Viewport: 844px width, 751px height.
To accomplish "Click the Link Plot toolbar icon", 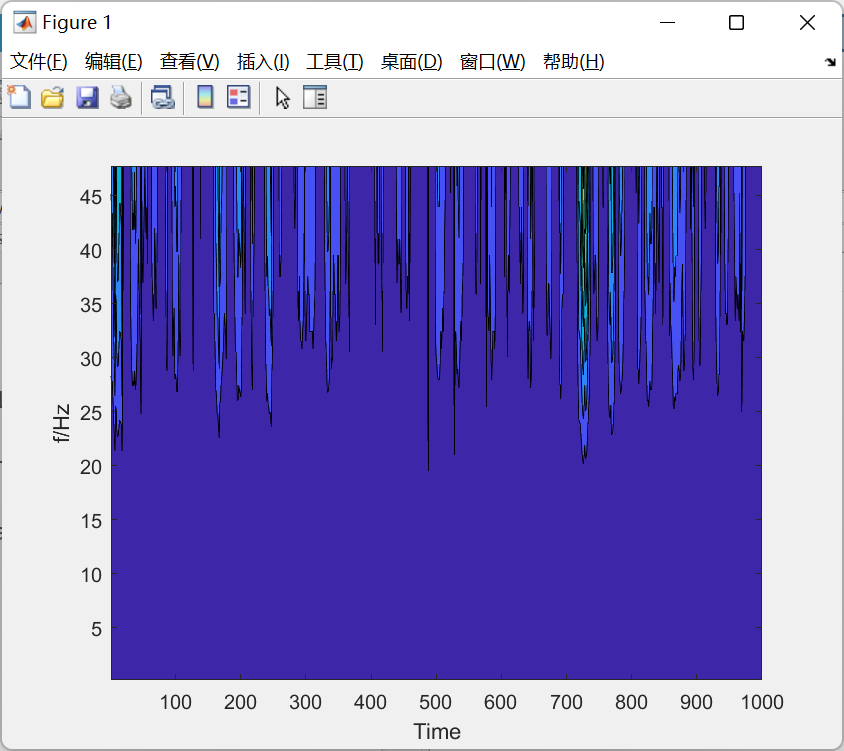I will [x=162, y=97].
